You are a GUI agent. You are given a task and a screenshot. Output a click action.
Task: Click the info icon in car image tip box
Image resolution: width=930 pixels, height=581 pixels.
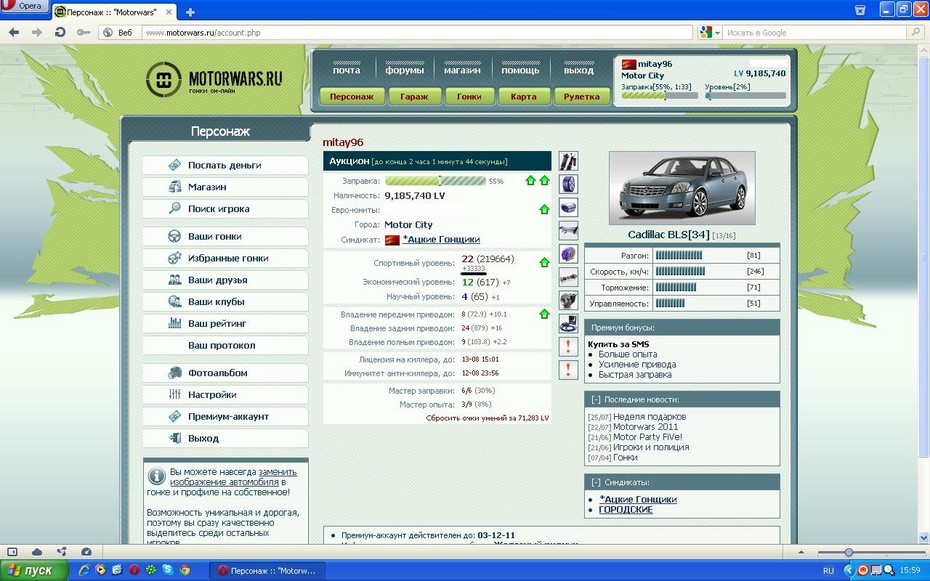tap(157, 476)
